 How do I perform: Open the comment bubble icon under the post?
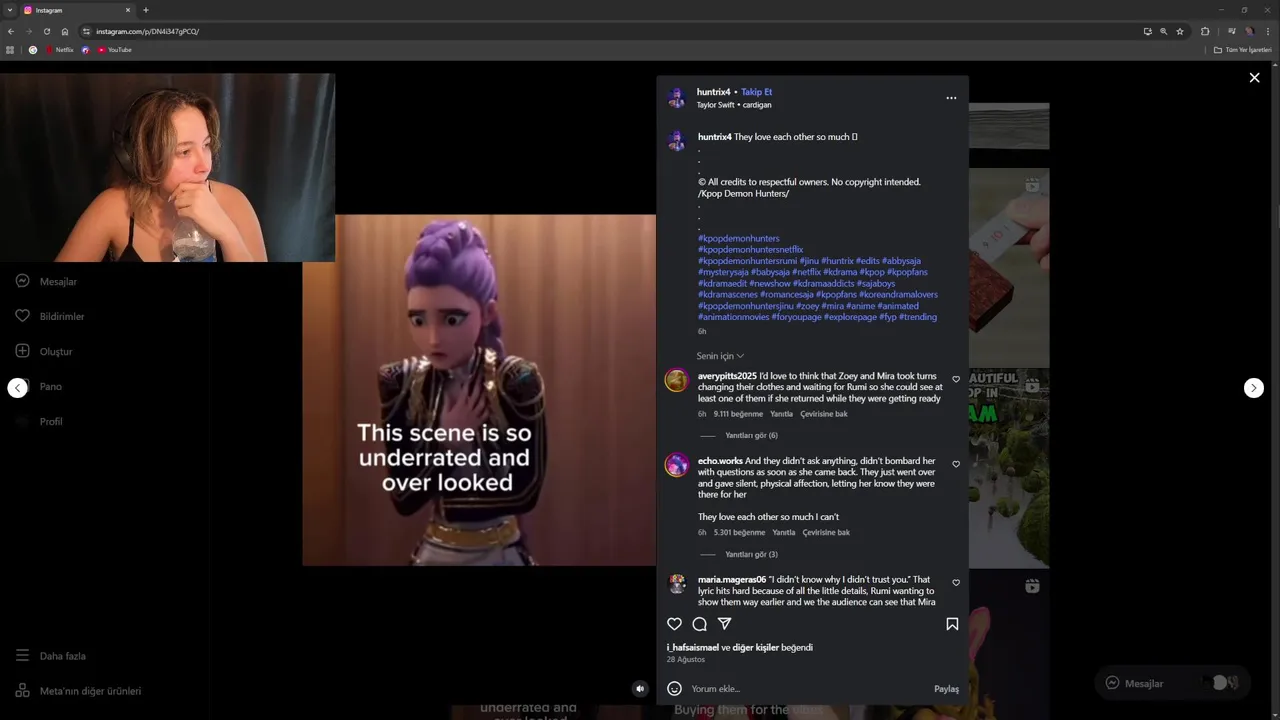point(700,624)
